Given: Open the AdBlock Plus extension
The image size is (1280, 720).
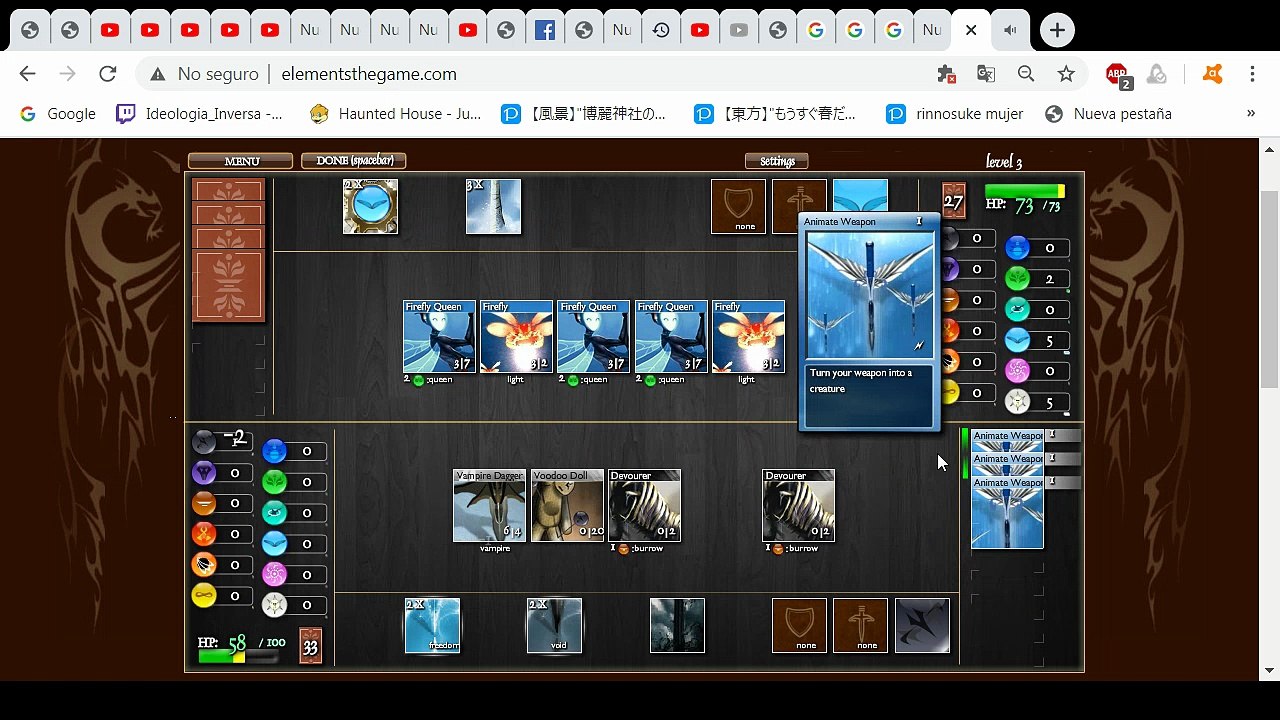Looking at the screenshot, I should click(1118, 74).
